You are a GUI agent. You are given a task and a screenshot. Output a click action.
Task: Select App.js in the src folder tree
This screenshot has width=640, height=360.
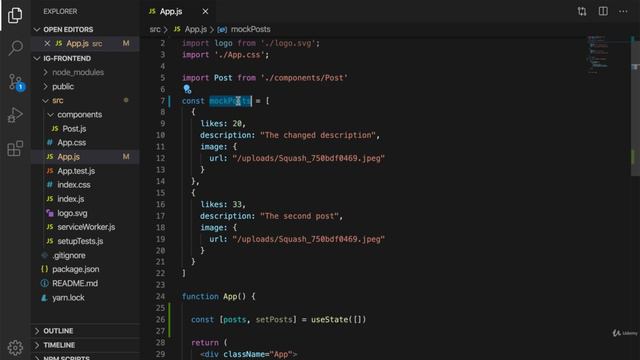(x=85, y=157)
